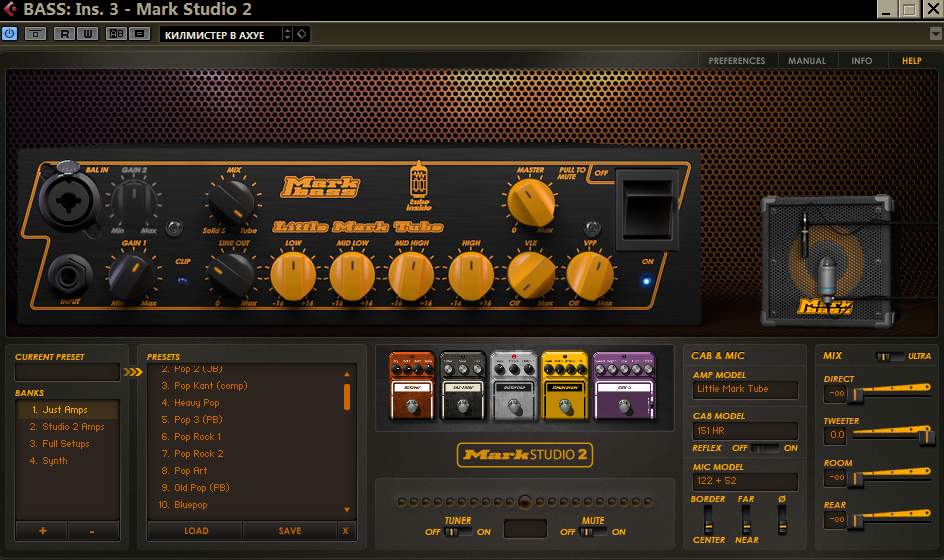Select the orange stomp pedal

(412, 385)
